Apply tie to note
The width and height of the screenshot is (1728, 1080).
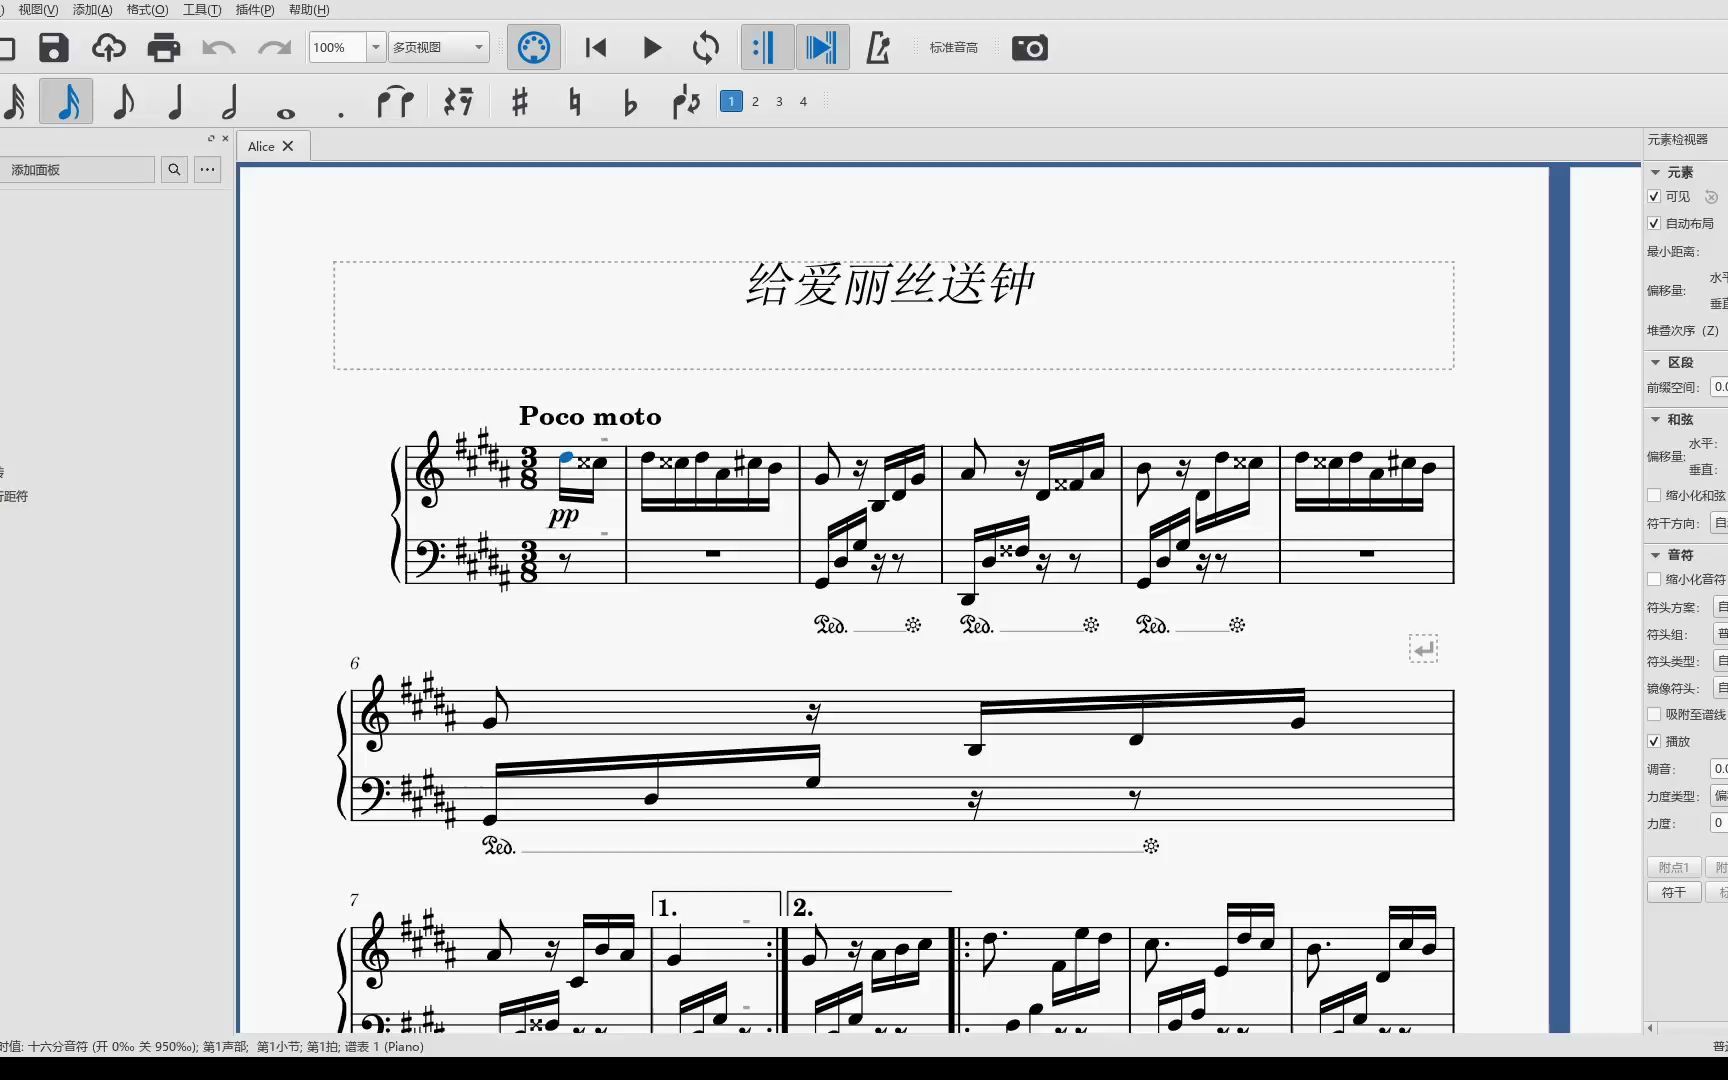[395, 101]
